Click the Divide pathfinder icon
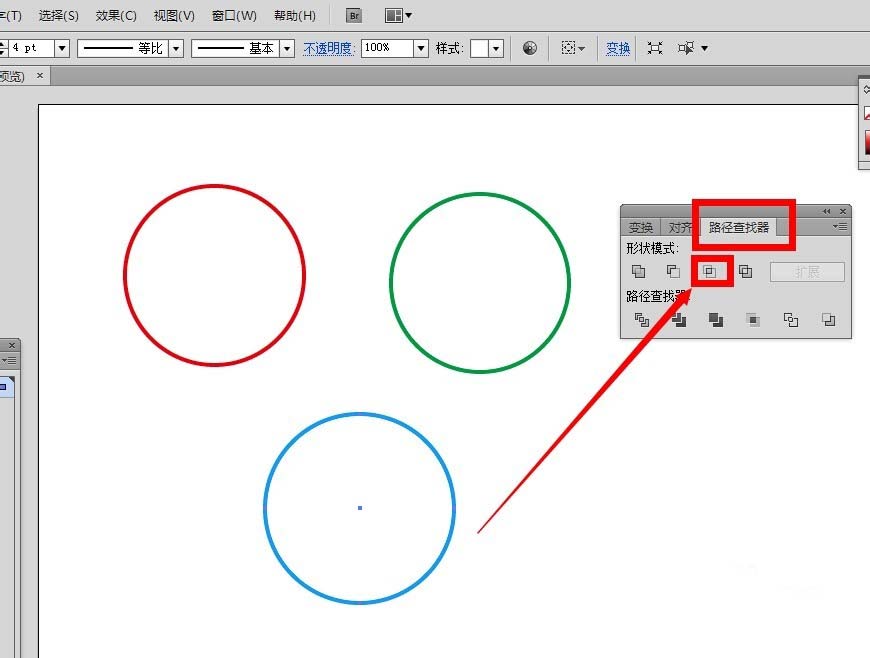The width and height of the screenshot is (870, 658). tap(642, 320)
